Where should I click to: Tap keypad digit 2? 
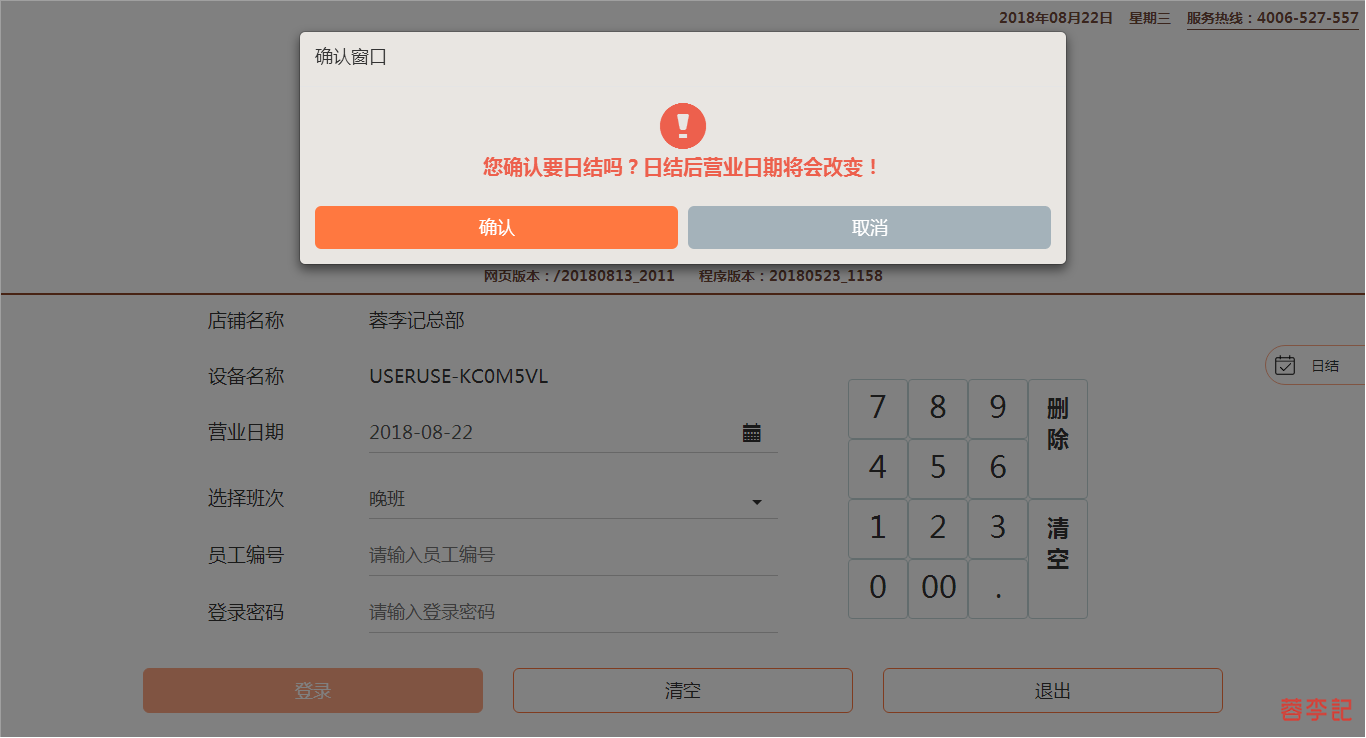pos(938,528)
